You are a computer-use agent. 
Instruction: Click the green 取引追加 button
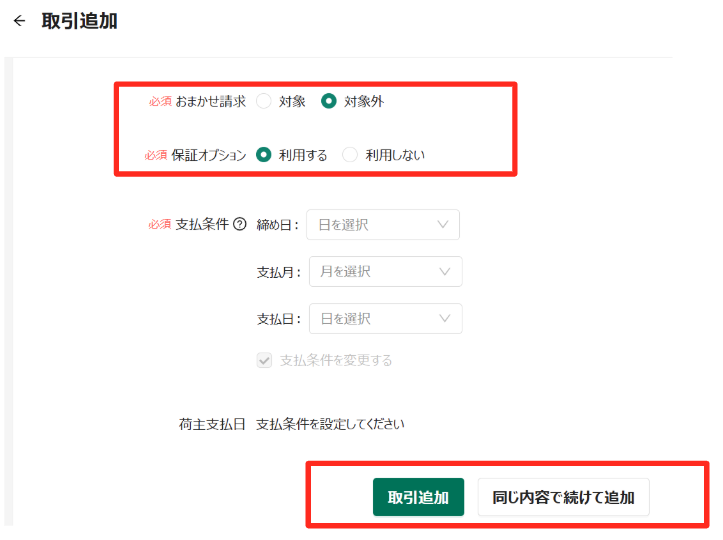tap(418, 497)
